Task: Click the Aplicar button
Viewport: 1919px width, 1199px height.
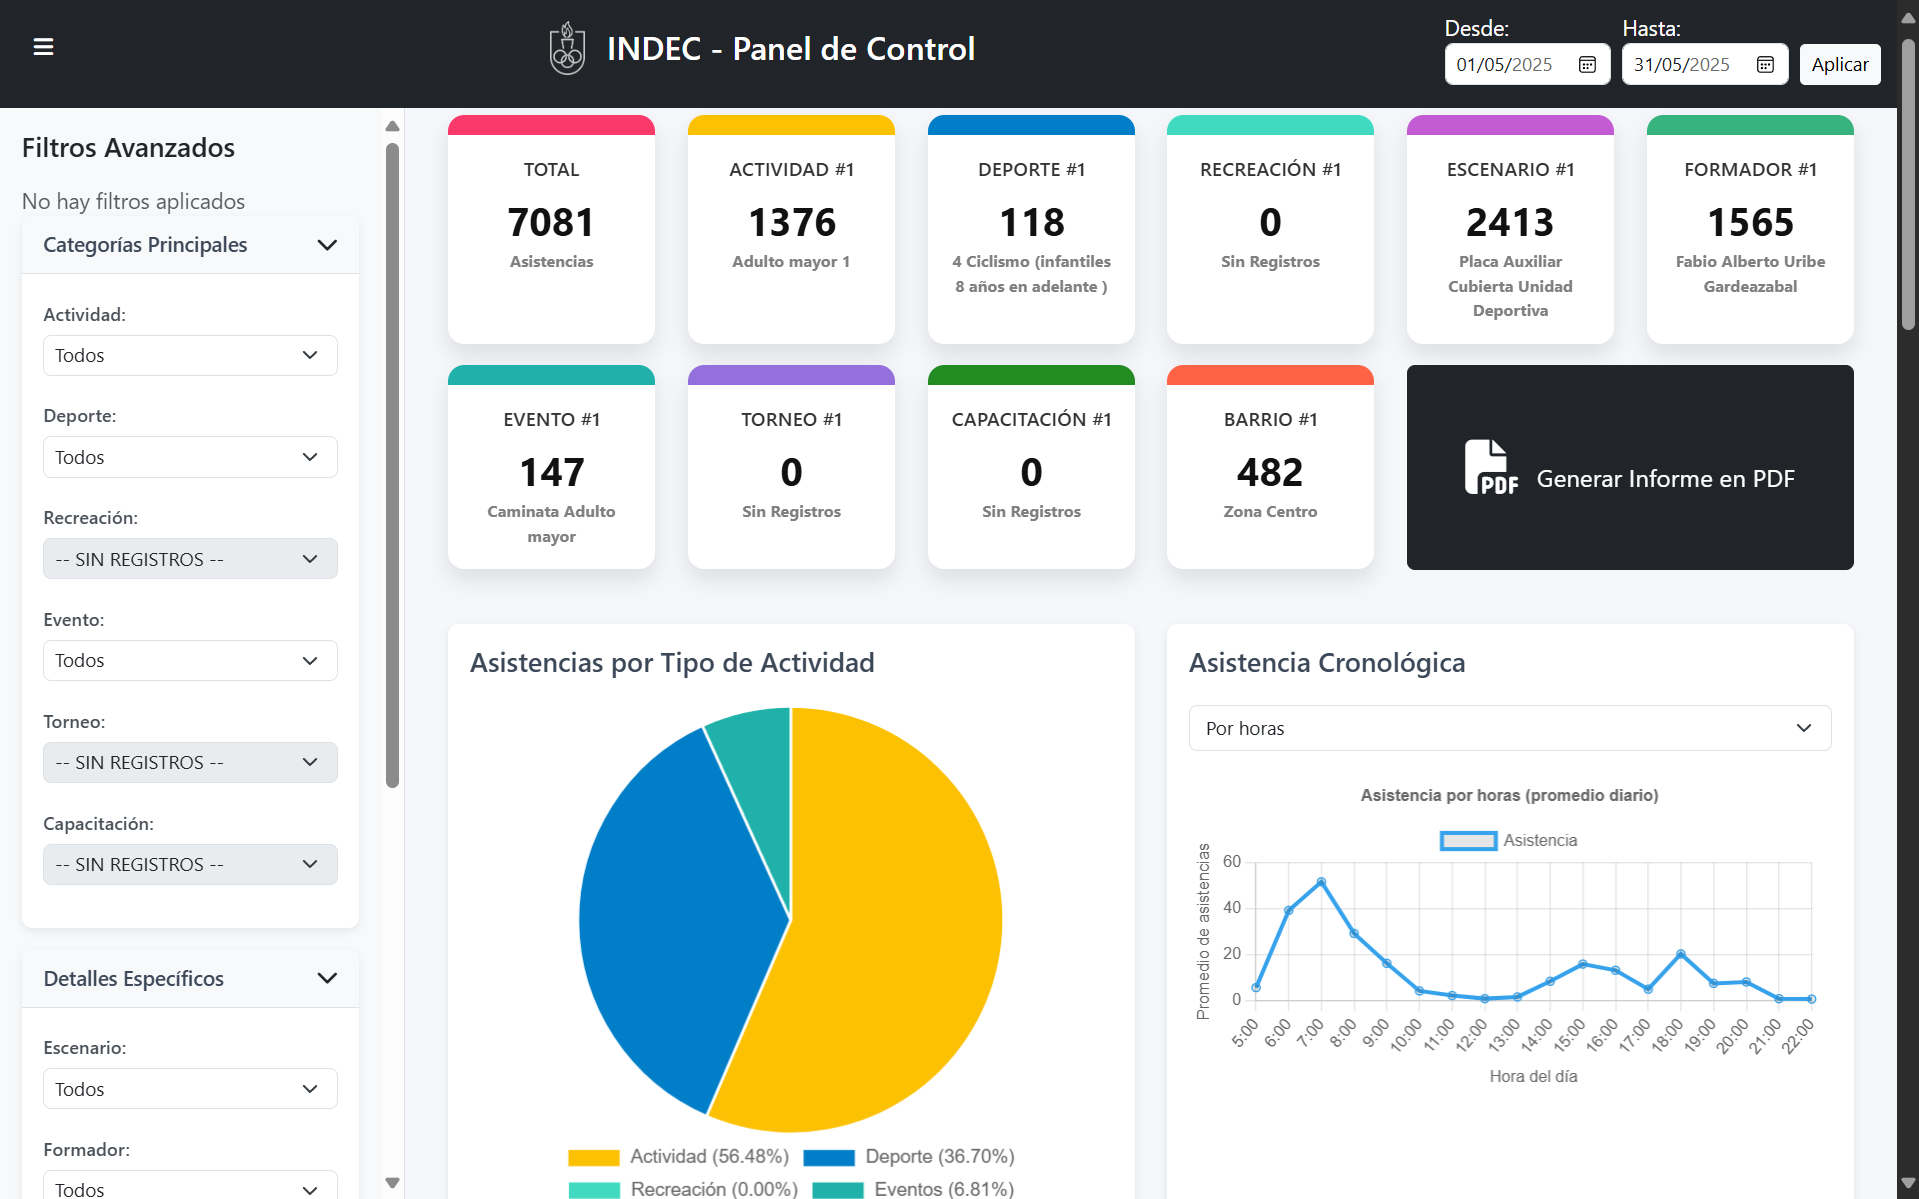Action: [1839, 65]
